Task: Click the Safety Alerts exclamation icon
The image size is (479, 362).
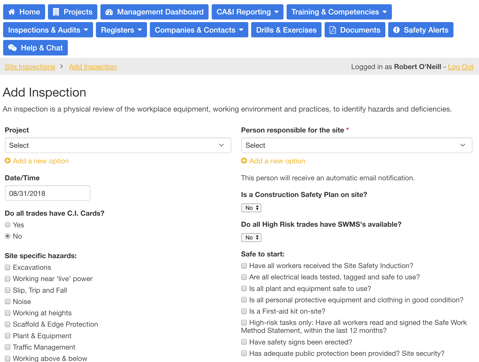Action: 396,30
